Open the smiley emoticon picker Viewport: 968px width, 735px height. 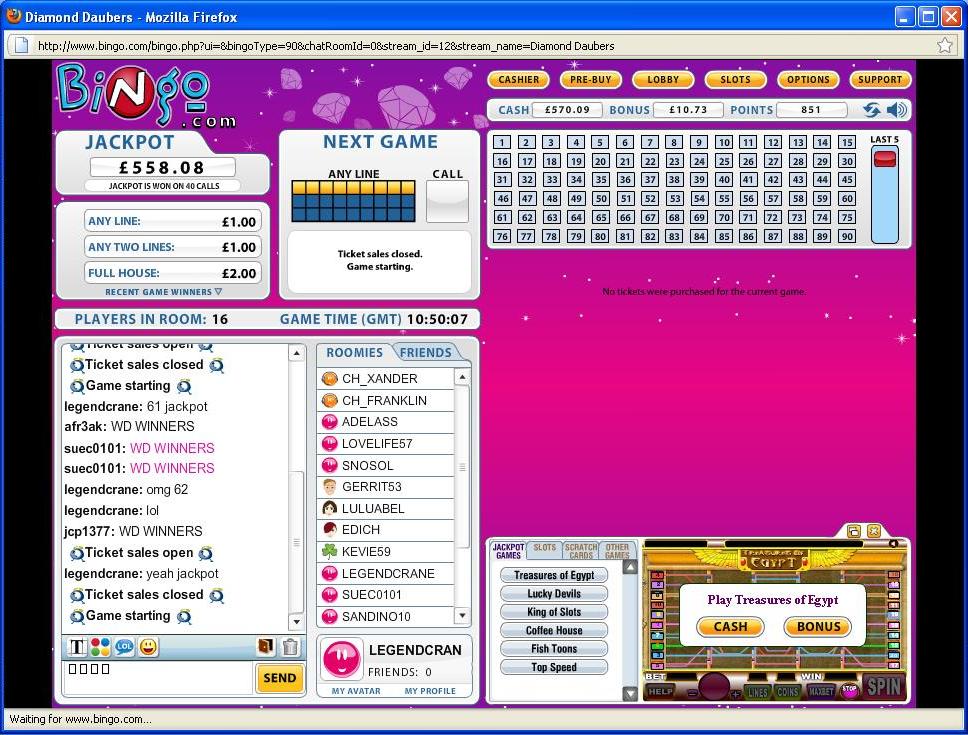(x=148, y=647)
